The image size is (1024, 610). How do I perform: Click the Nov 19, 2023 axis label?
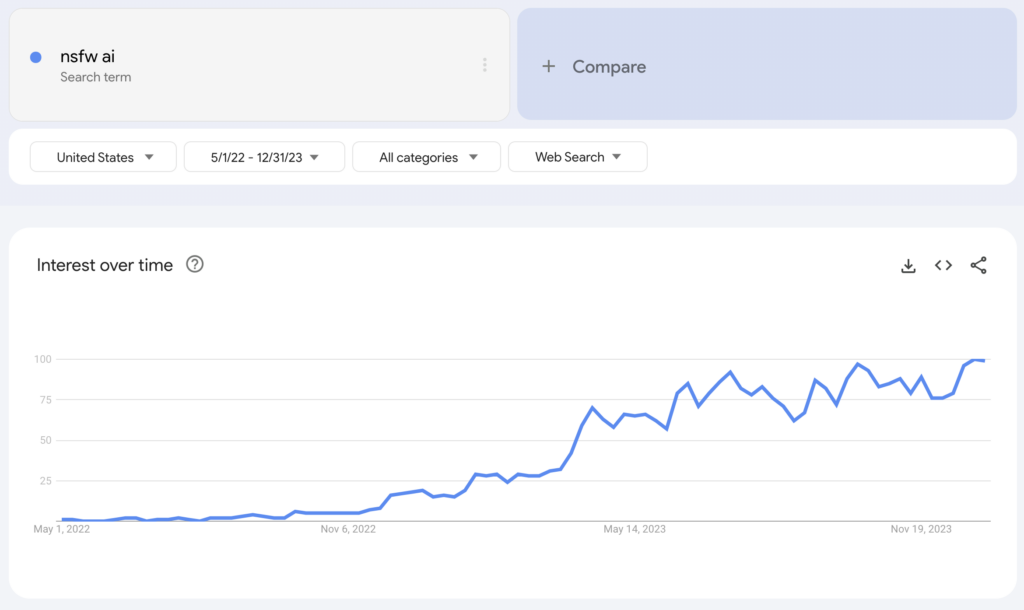tap(921, 529)
